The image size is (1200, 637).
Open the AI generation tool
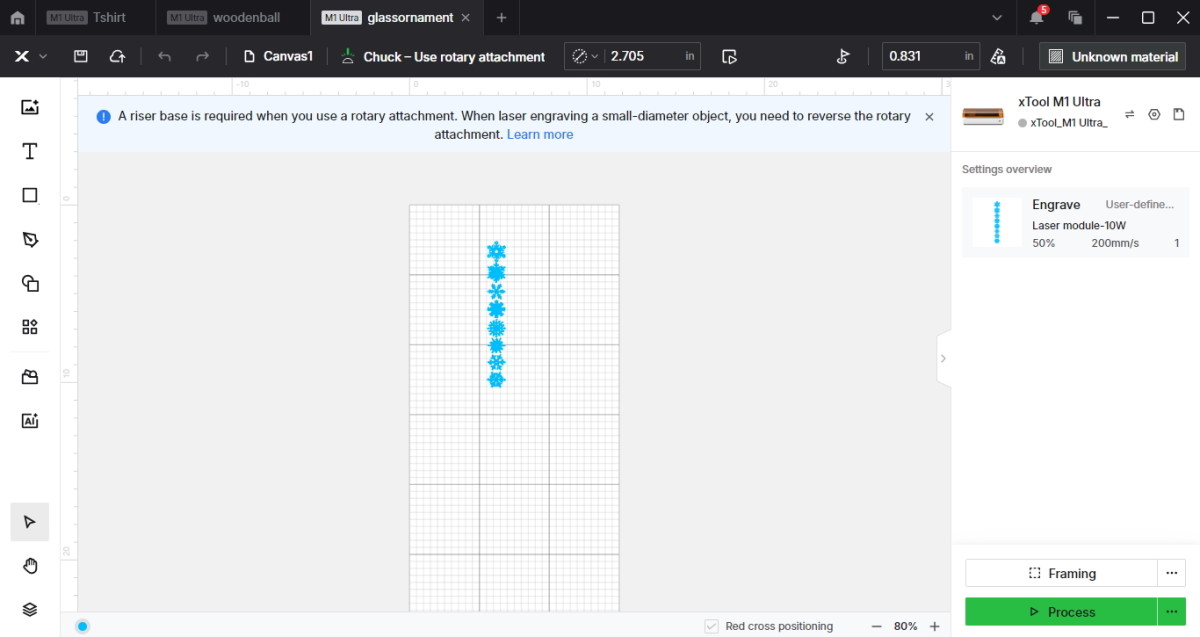30,421
